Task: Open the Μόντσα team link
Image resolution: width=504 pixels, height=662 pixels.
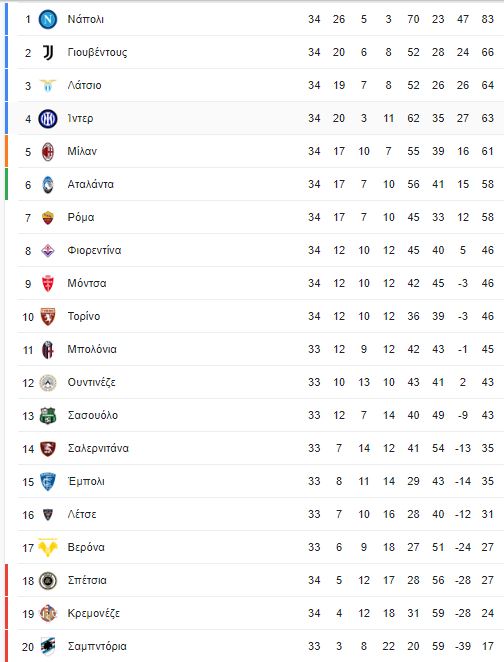Action: coord(87,283)
